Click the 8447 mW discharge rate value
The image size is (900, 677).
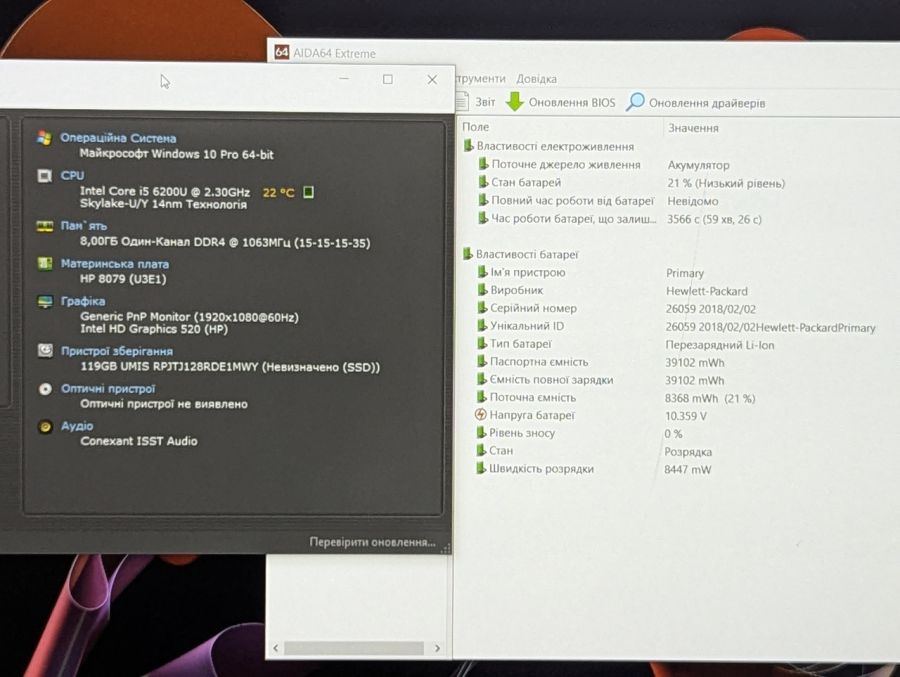pyautogui.click(x=688, y=469)
